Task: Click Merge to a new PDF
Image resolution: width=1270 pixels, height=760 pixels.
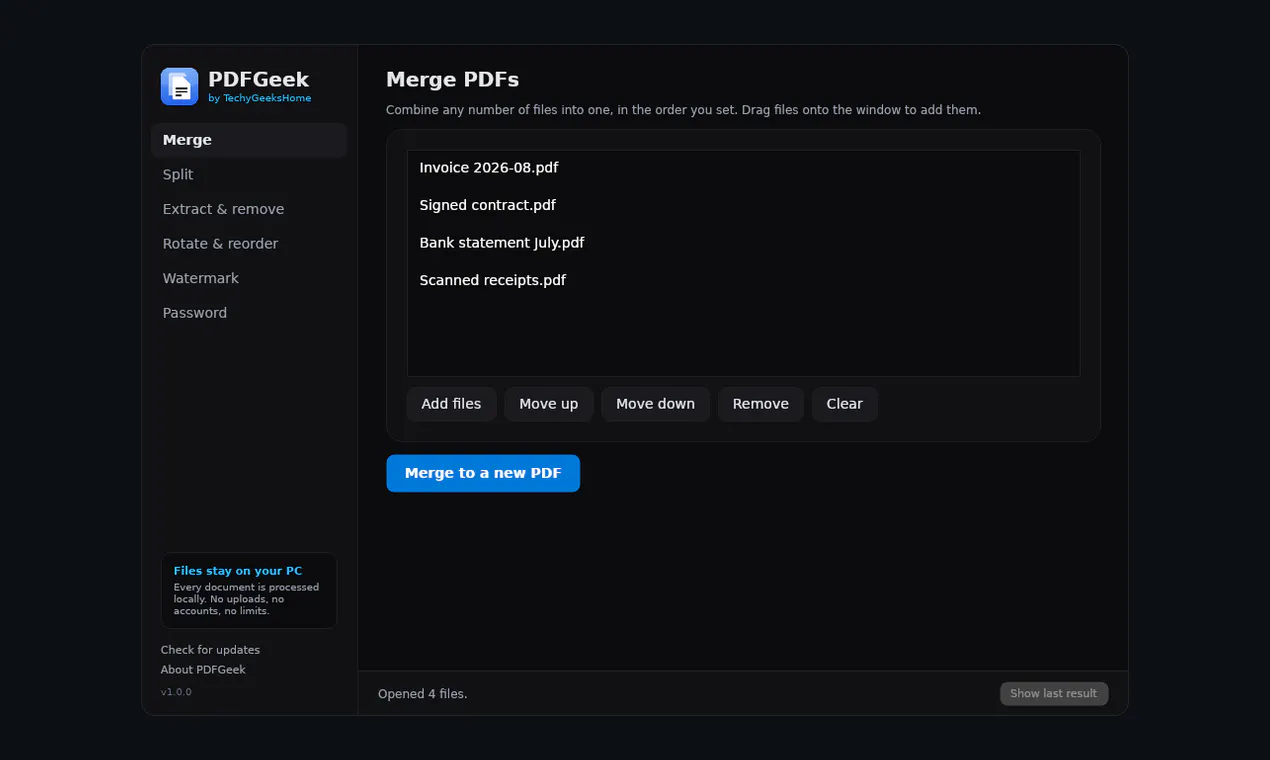Action: coord(483,473)
